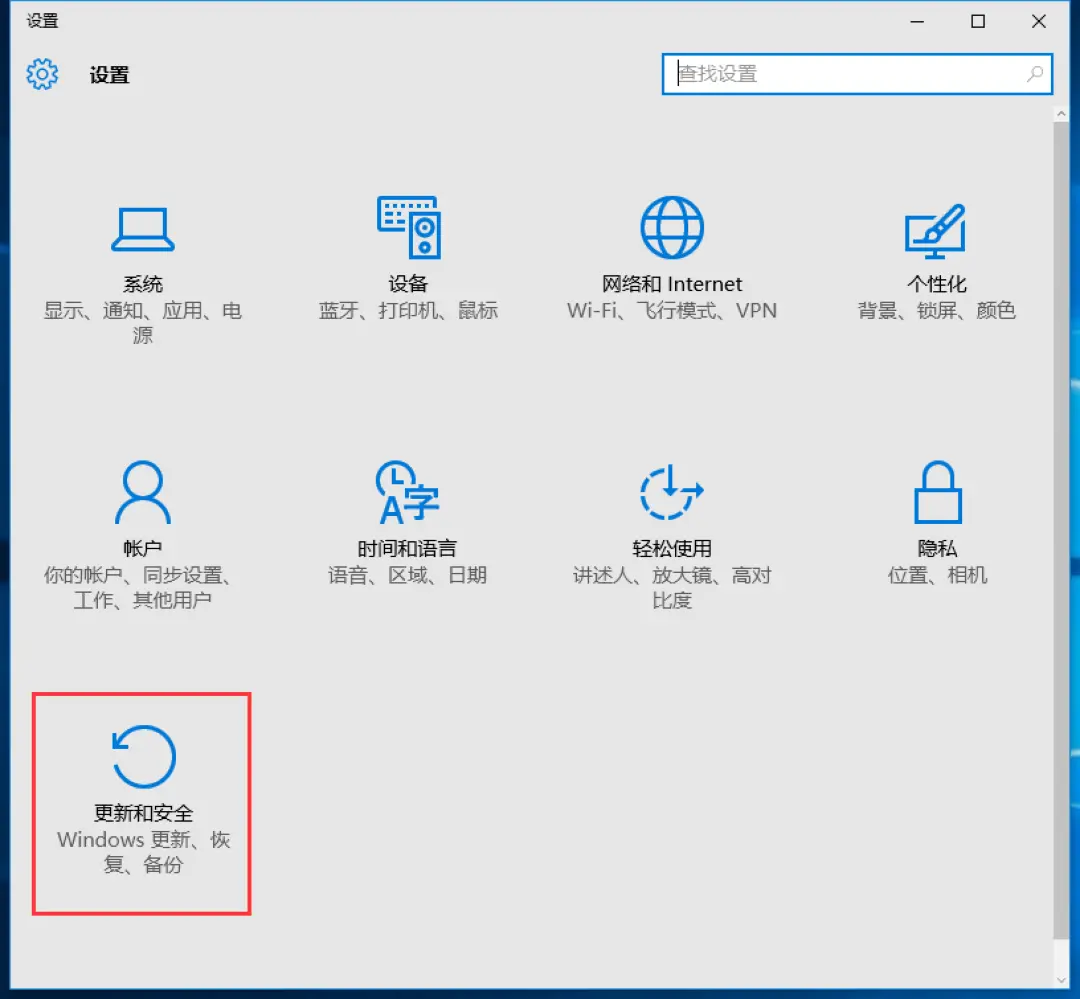Select the 时间和语言 category icon
This screenshot has height=999, width=1080.
[x=408, y=492]
